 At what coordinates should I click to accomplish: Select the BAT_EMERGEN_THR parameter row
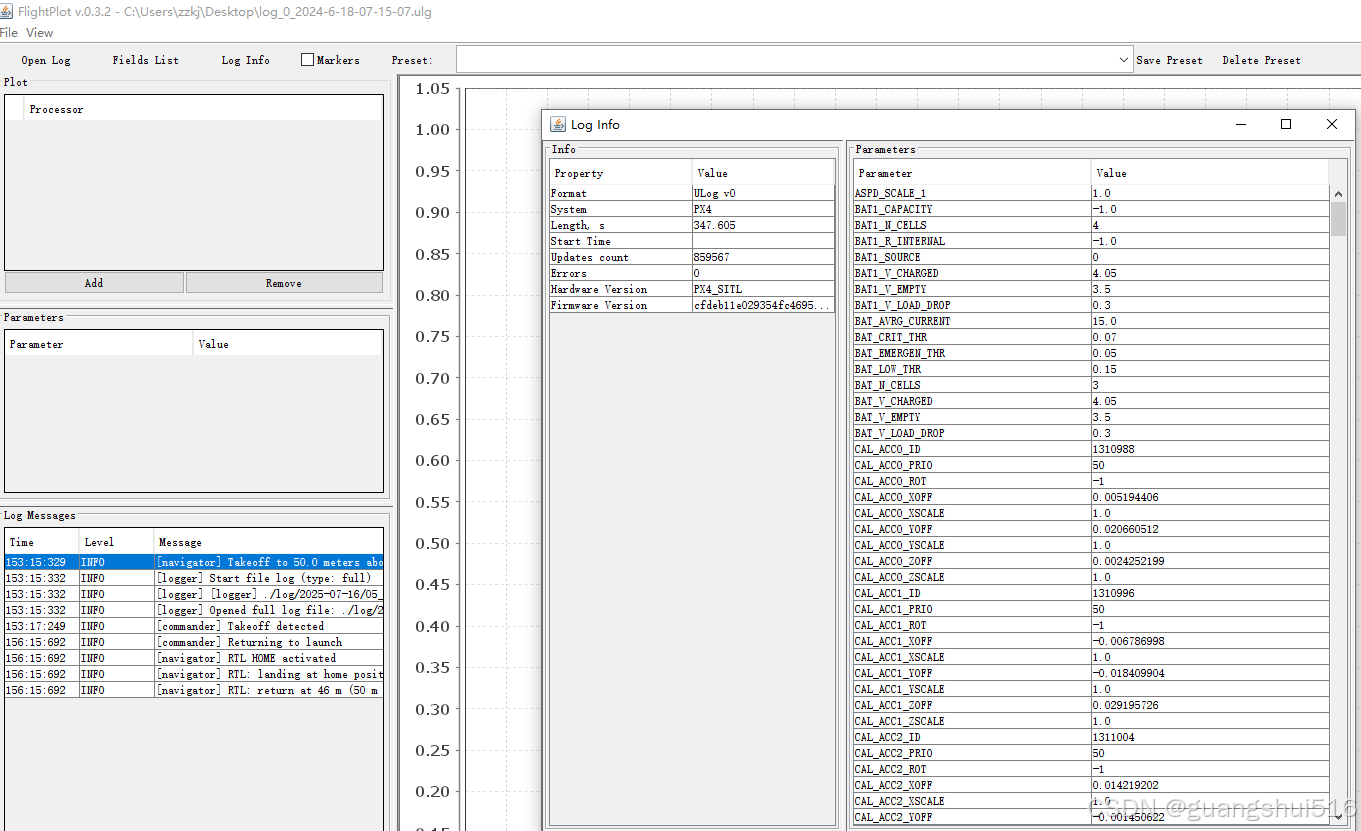(1091, 353)
